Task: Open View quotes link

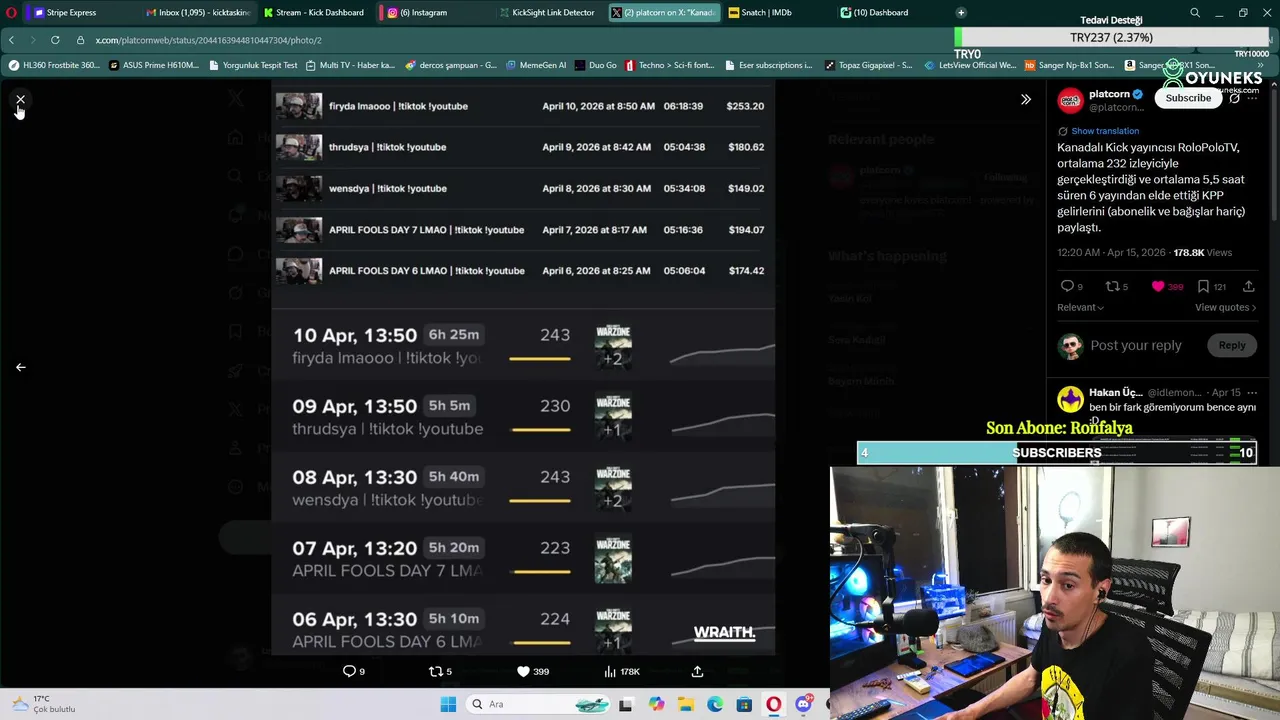Action: (1225, 307)
